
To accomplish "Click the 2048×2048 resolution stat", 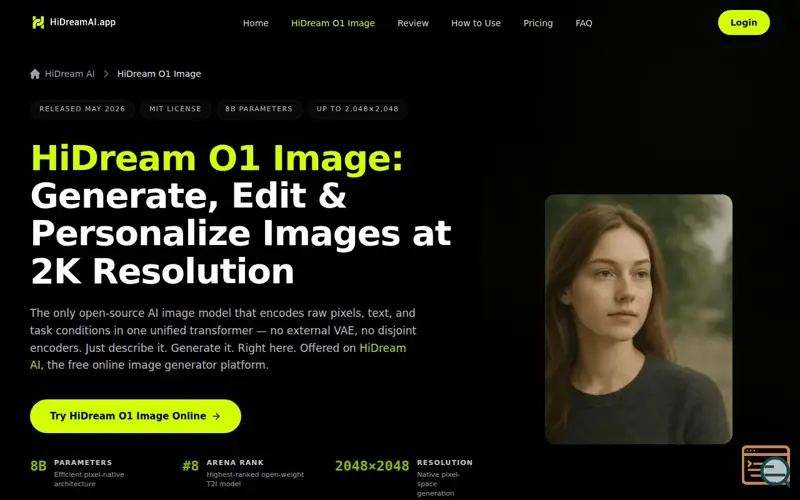I will tap(372, 466).
